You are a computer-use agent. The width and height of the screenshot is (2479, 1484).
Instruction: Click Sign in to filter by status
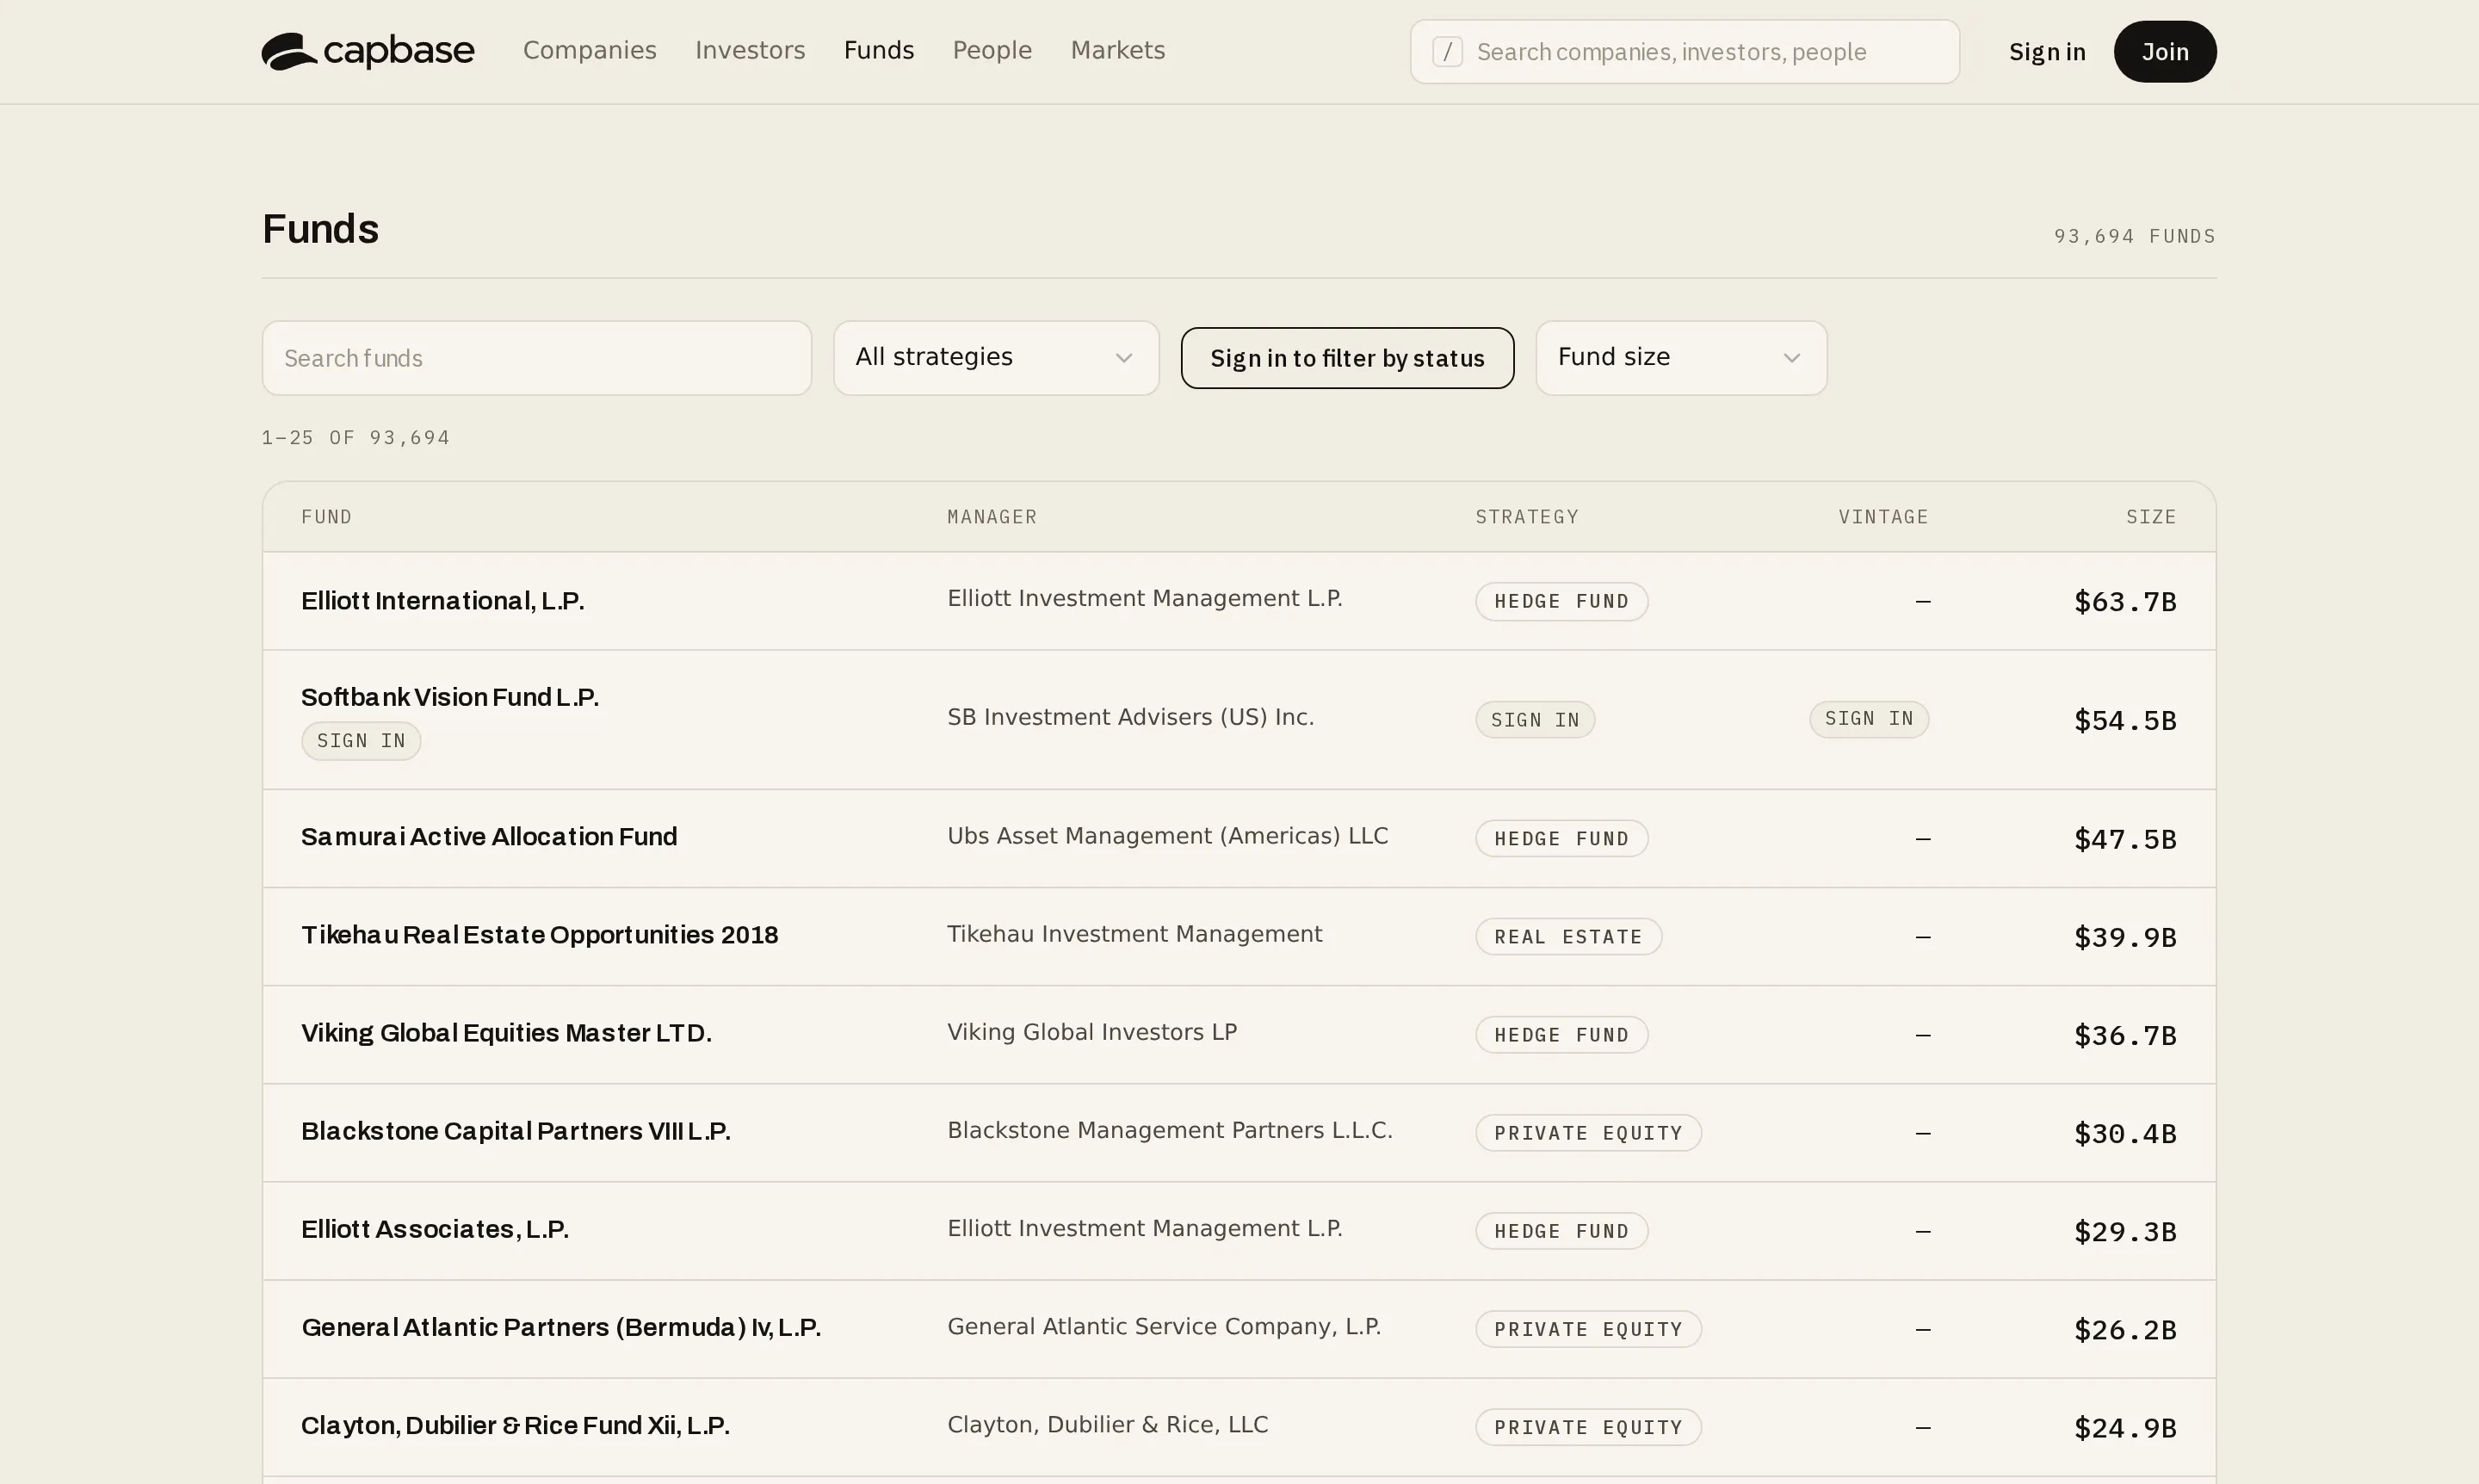[1347, 358]
